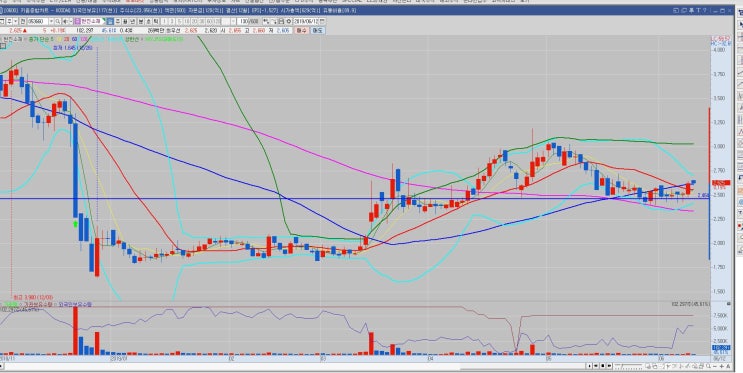This screenshot has width=743, height=373.
Task: Click the 매도 sell button
Action: 317,31
